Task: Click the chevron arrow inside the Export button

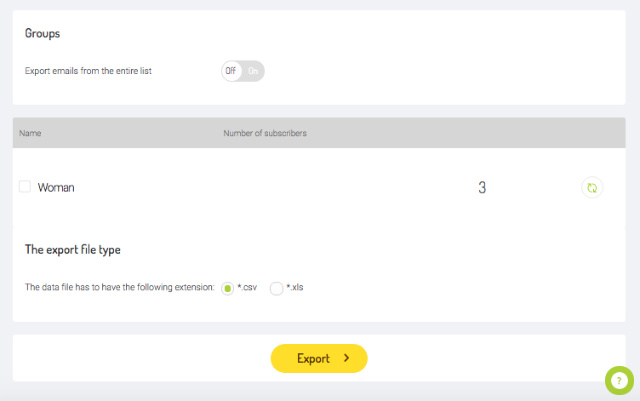Action: [347, 358]
